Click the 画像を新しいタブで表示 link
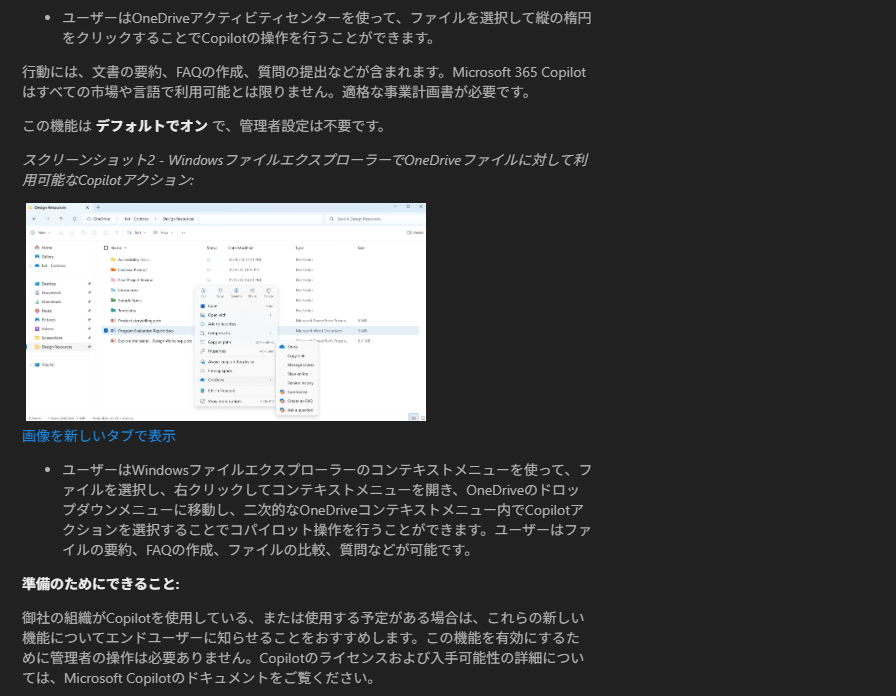 [99, 435]
